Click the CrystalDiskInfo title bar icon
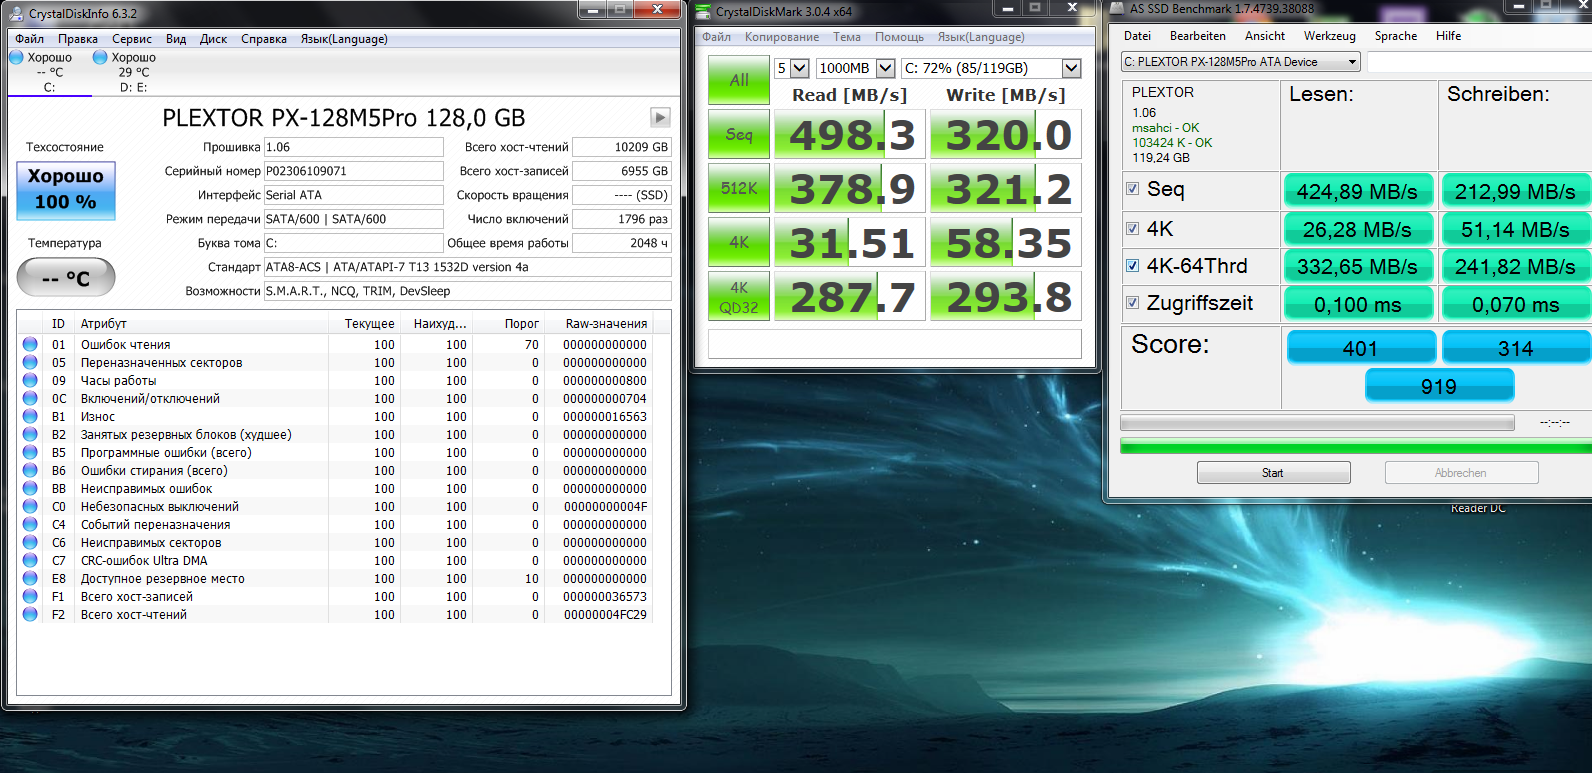Image resolution: width=1592 pixels, height=773 pixels. (17, 13)
